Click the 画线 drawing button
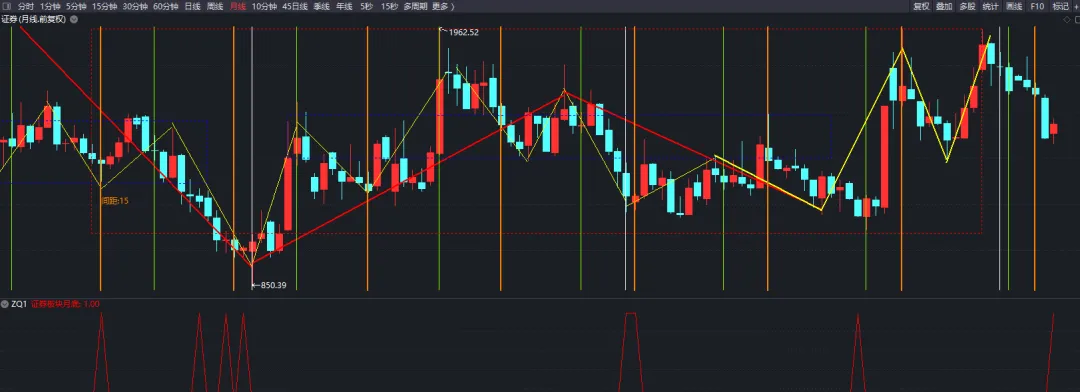 click(1014, 6)
